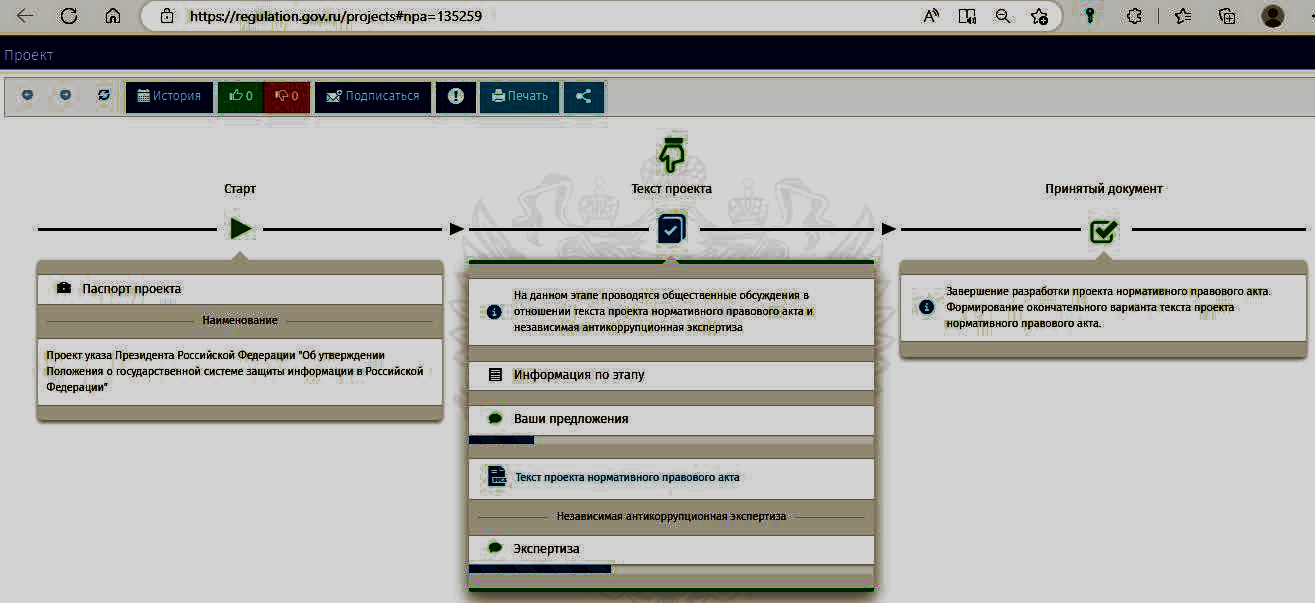Image resolution: width=1315 pixels, height=603 pixels.
Task: Click the refresh arrows icon in project toolbar
Action: (104, 96)
